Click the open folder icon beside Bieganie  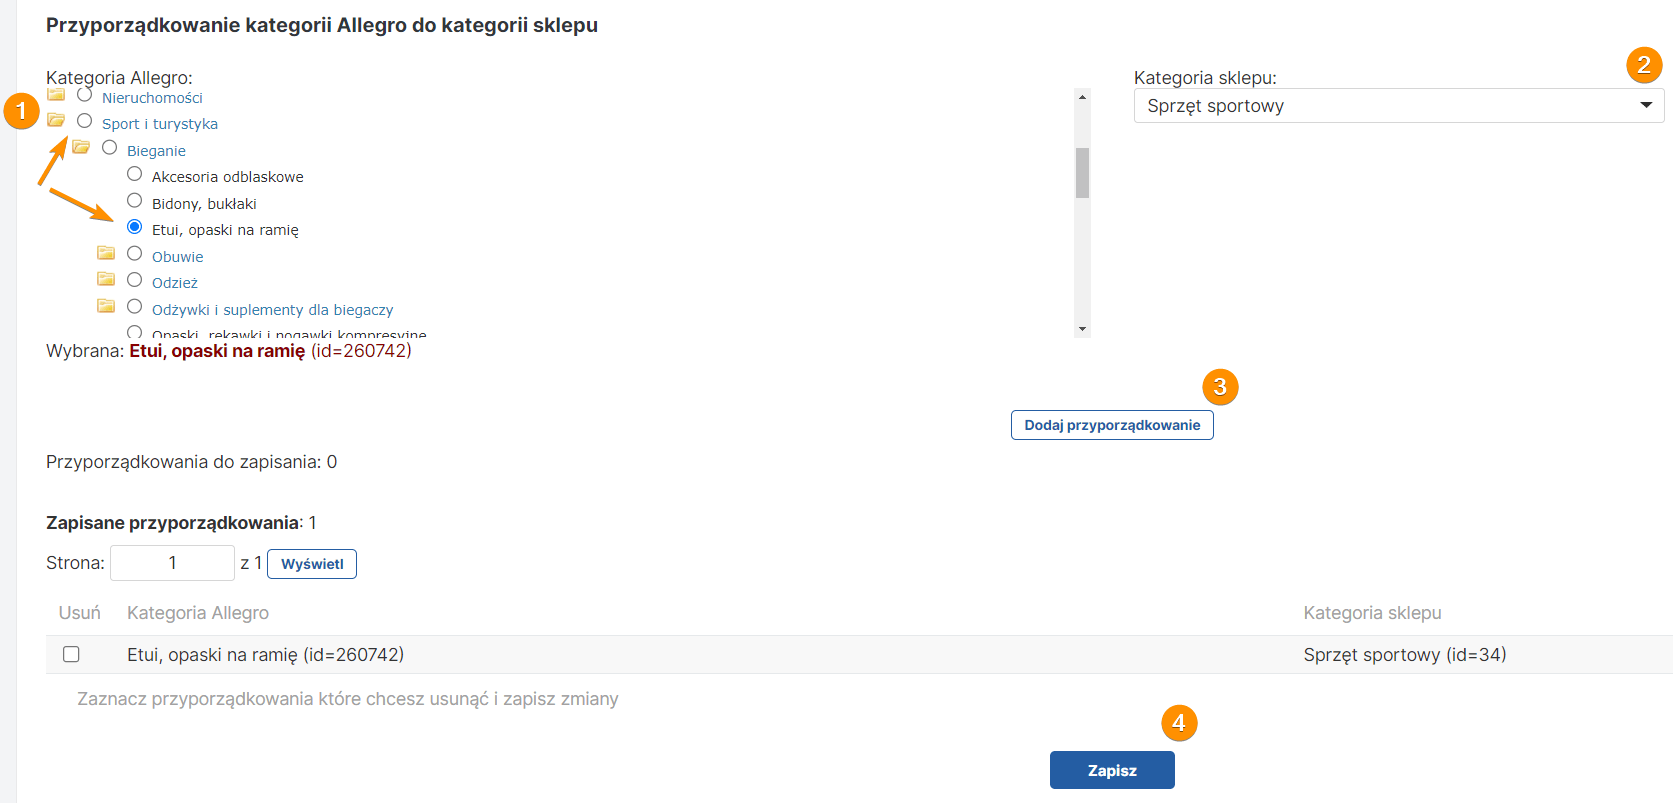(x=81, y=148)
